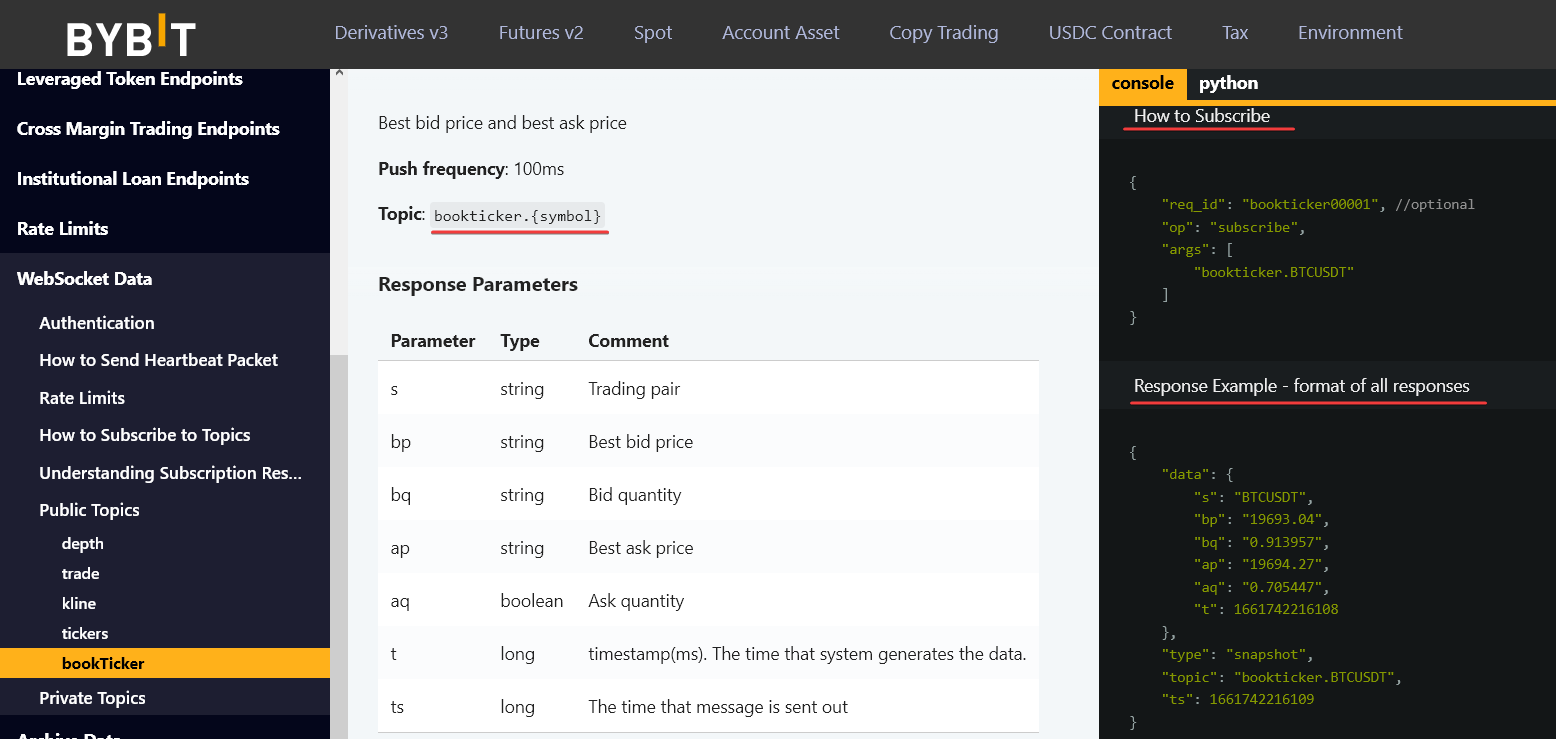Image resolution: width=1556 pixels, height=739 pixels.
Task: Expand WebSocket Data section
Action: (85, 279)
